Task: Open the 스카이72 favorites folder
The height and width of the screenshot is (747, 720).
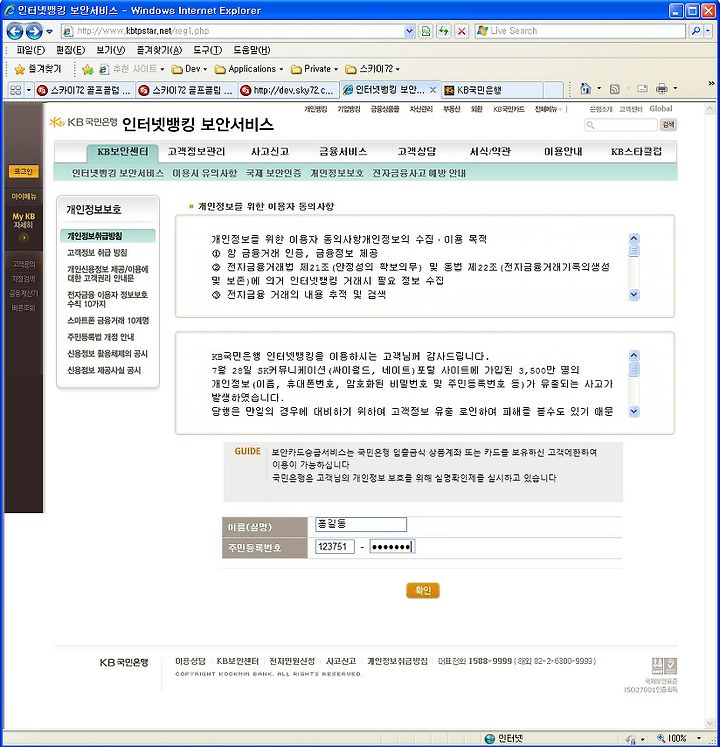Action: [373, 69]
